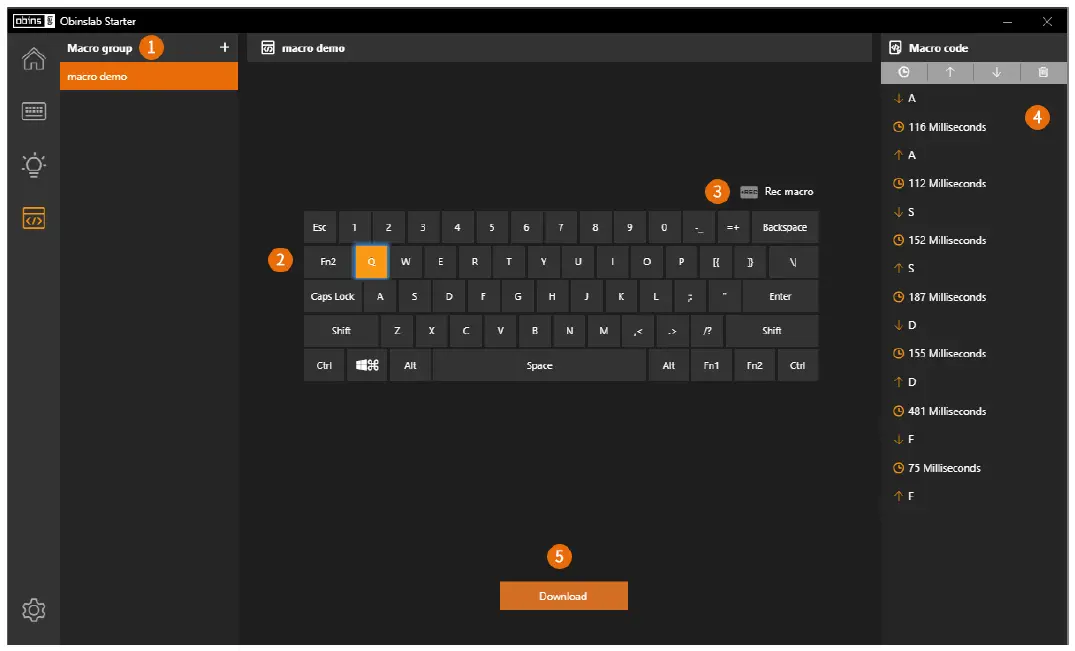Select the =+ key
The image size is (1075, 651).
733,228
